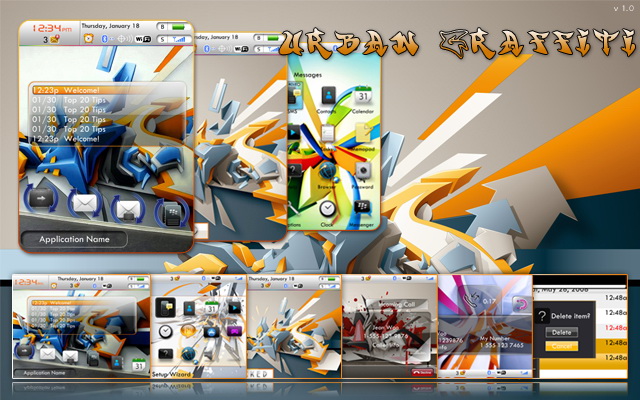Image resolution: width=640 pixels, height=400 pixels.
Task: Click the yellow Cancel button in the dialog
Action: (562, 346)
